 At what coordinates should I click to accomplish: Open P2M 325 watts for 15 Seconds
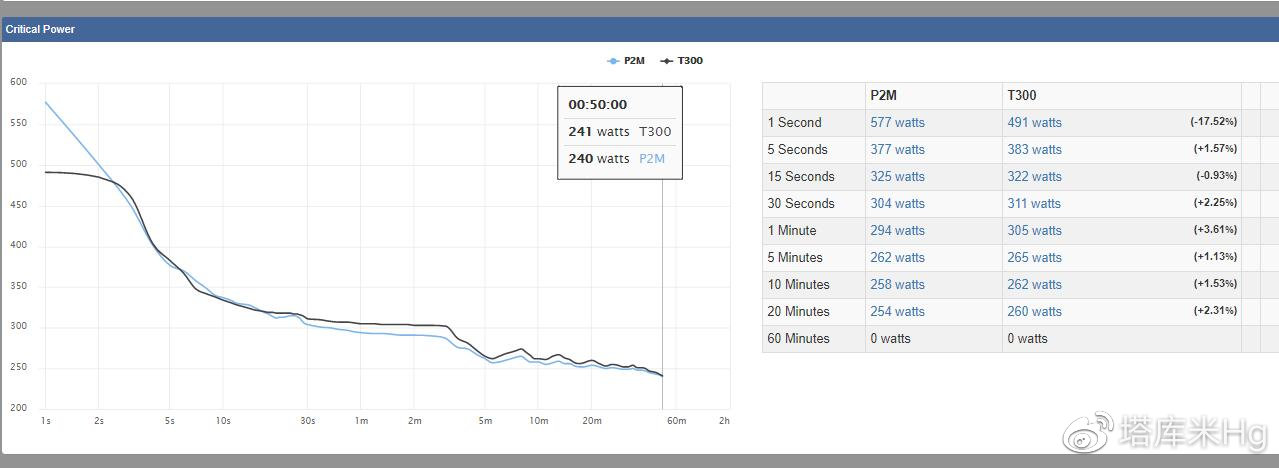(897, 177)
